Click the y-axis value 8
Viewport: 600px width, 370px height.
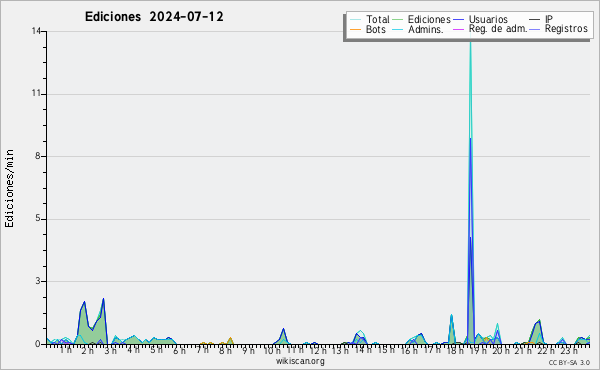pos(38,156)
